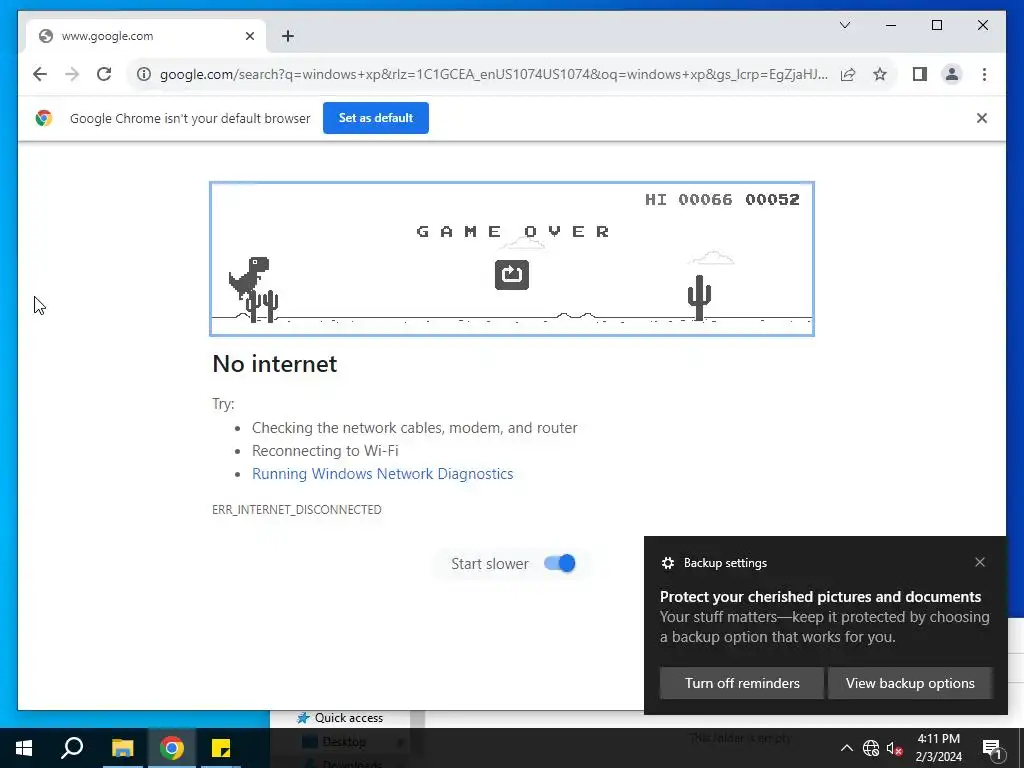Screen dimensions: 1024x768
Task: Click the Backup settings gear icon
Action: point(667,563)
